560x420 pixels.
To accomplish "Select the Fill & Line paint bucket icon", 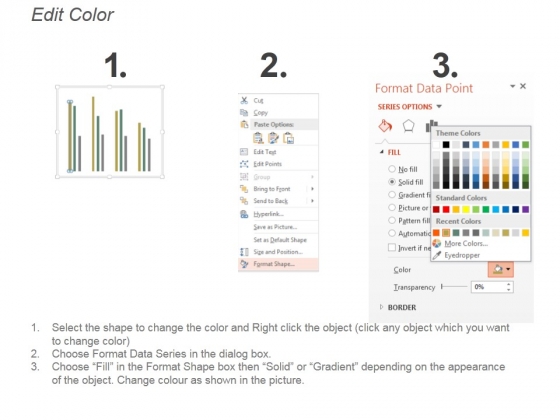I will click(x=385, y=126).
